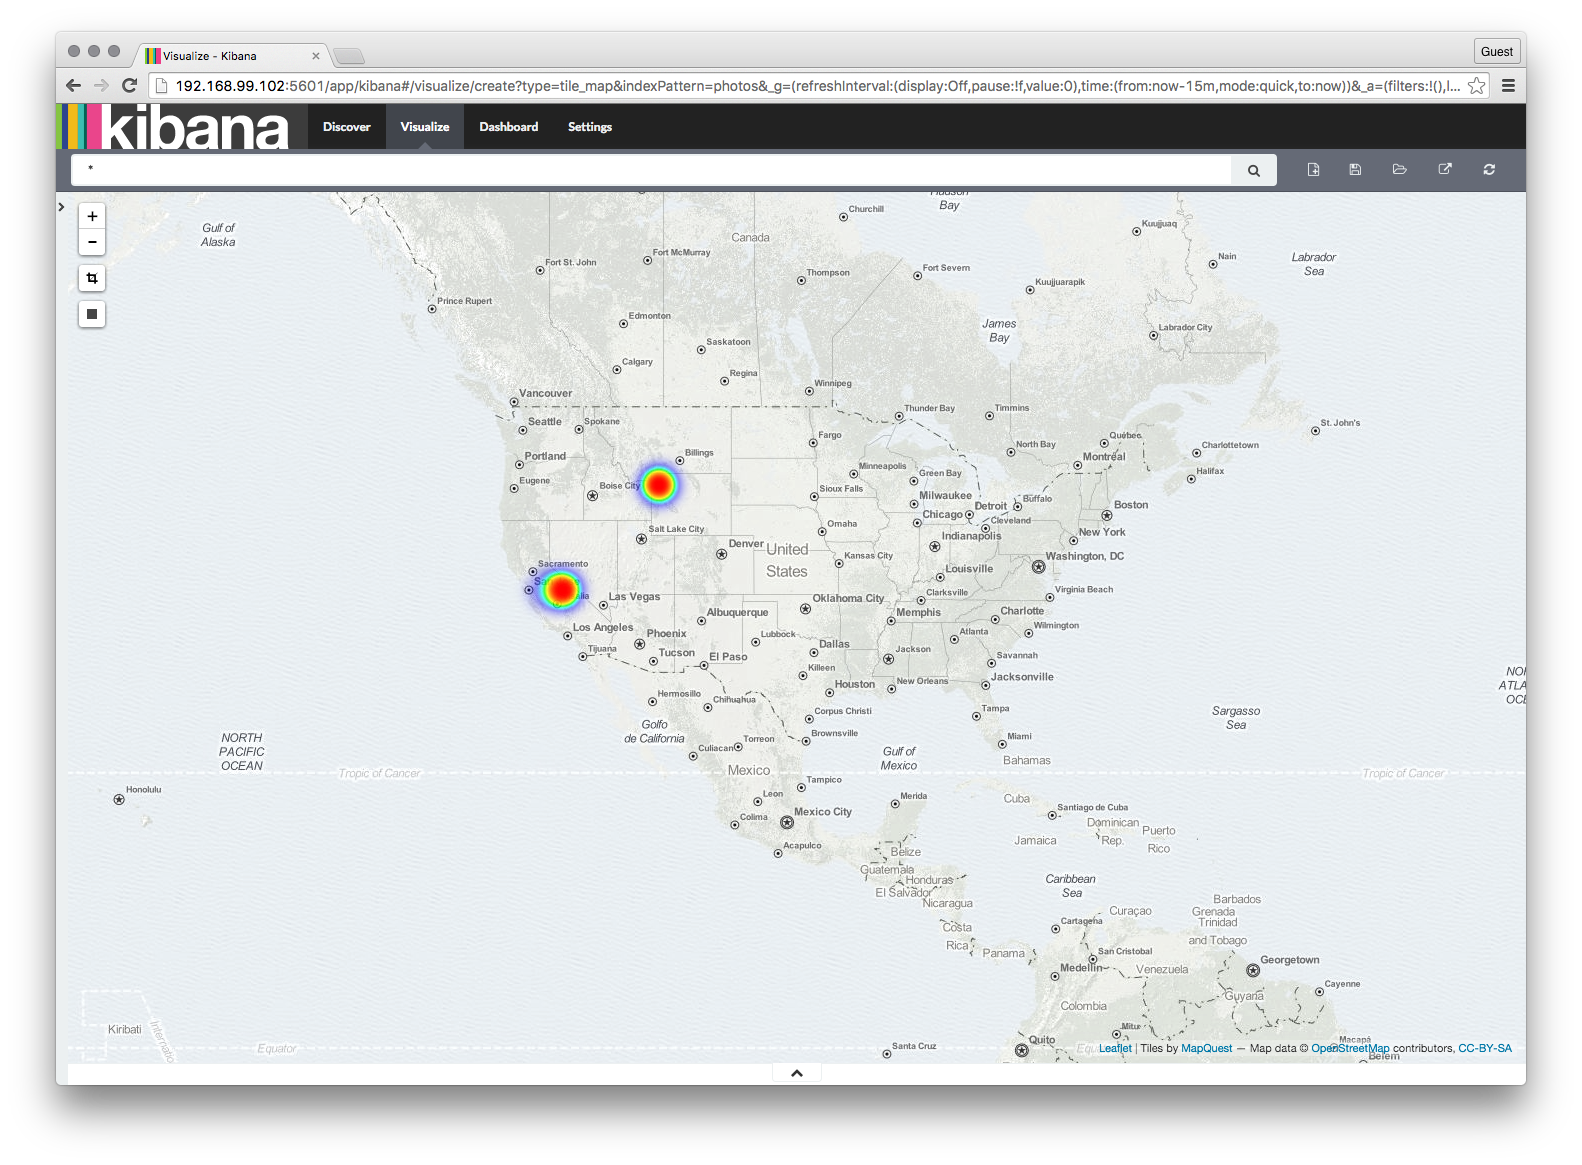
Task: Click the Denver label on the map
Action: tap(746, 544)
